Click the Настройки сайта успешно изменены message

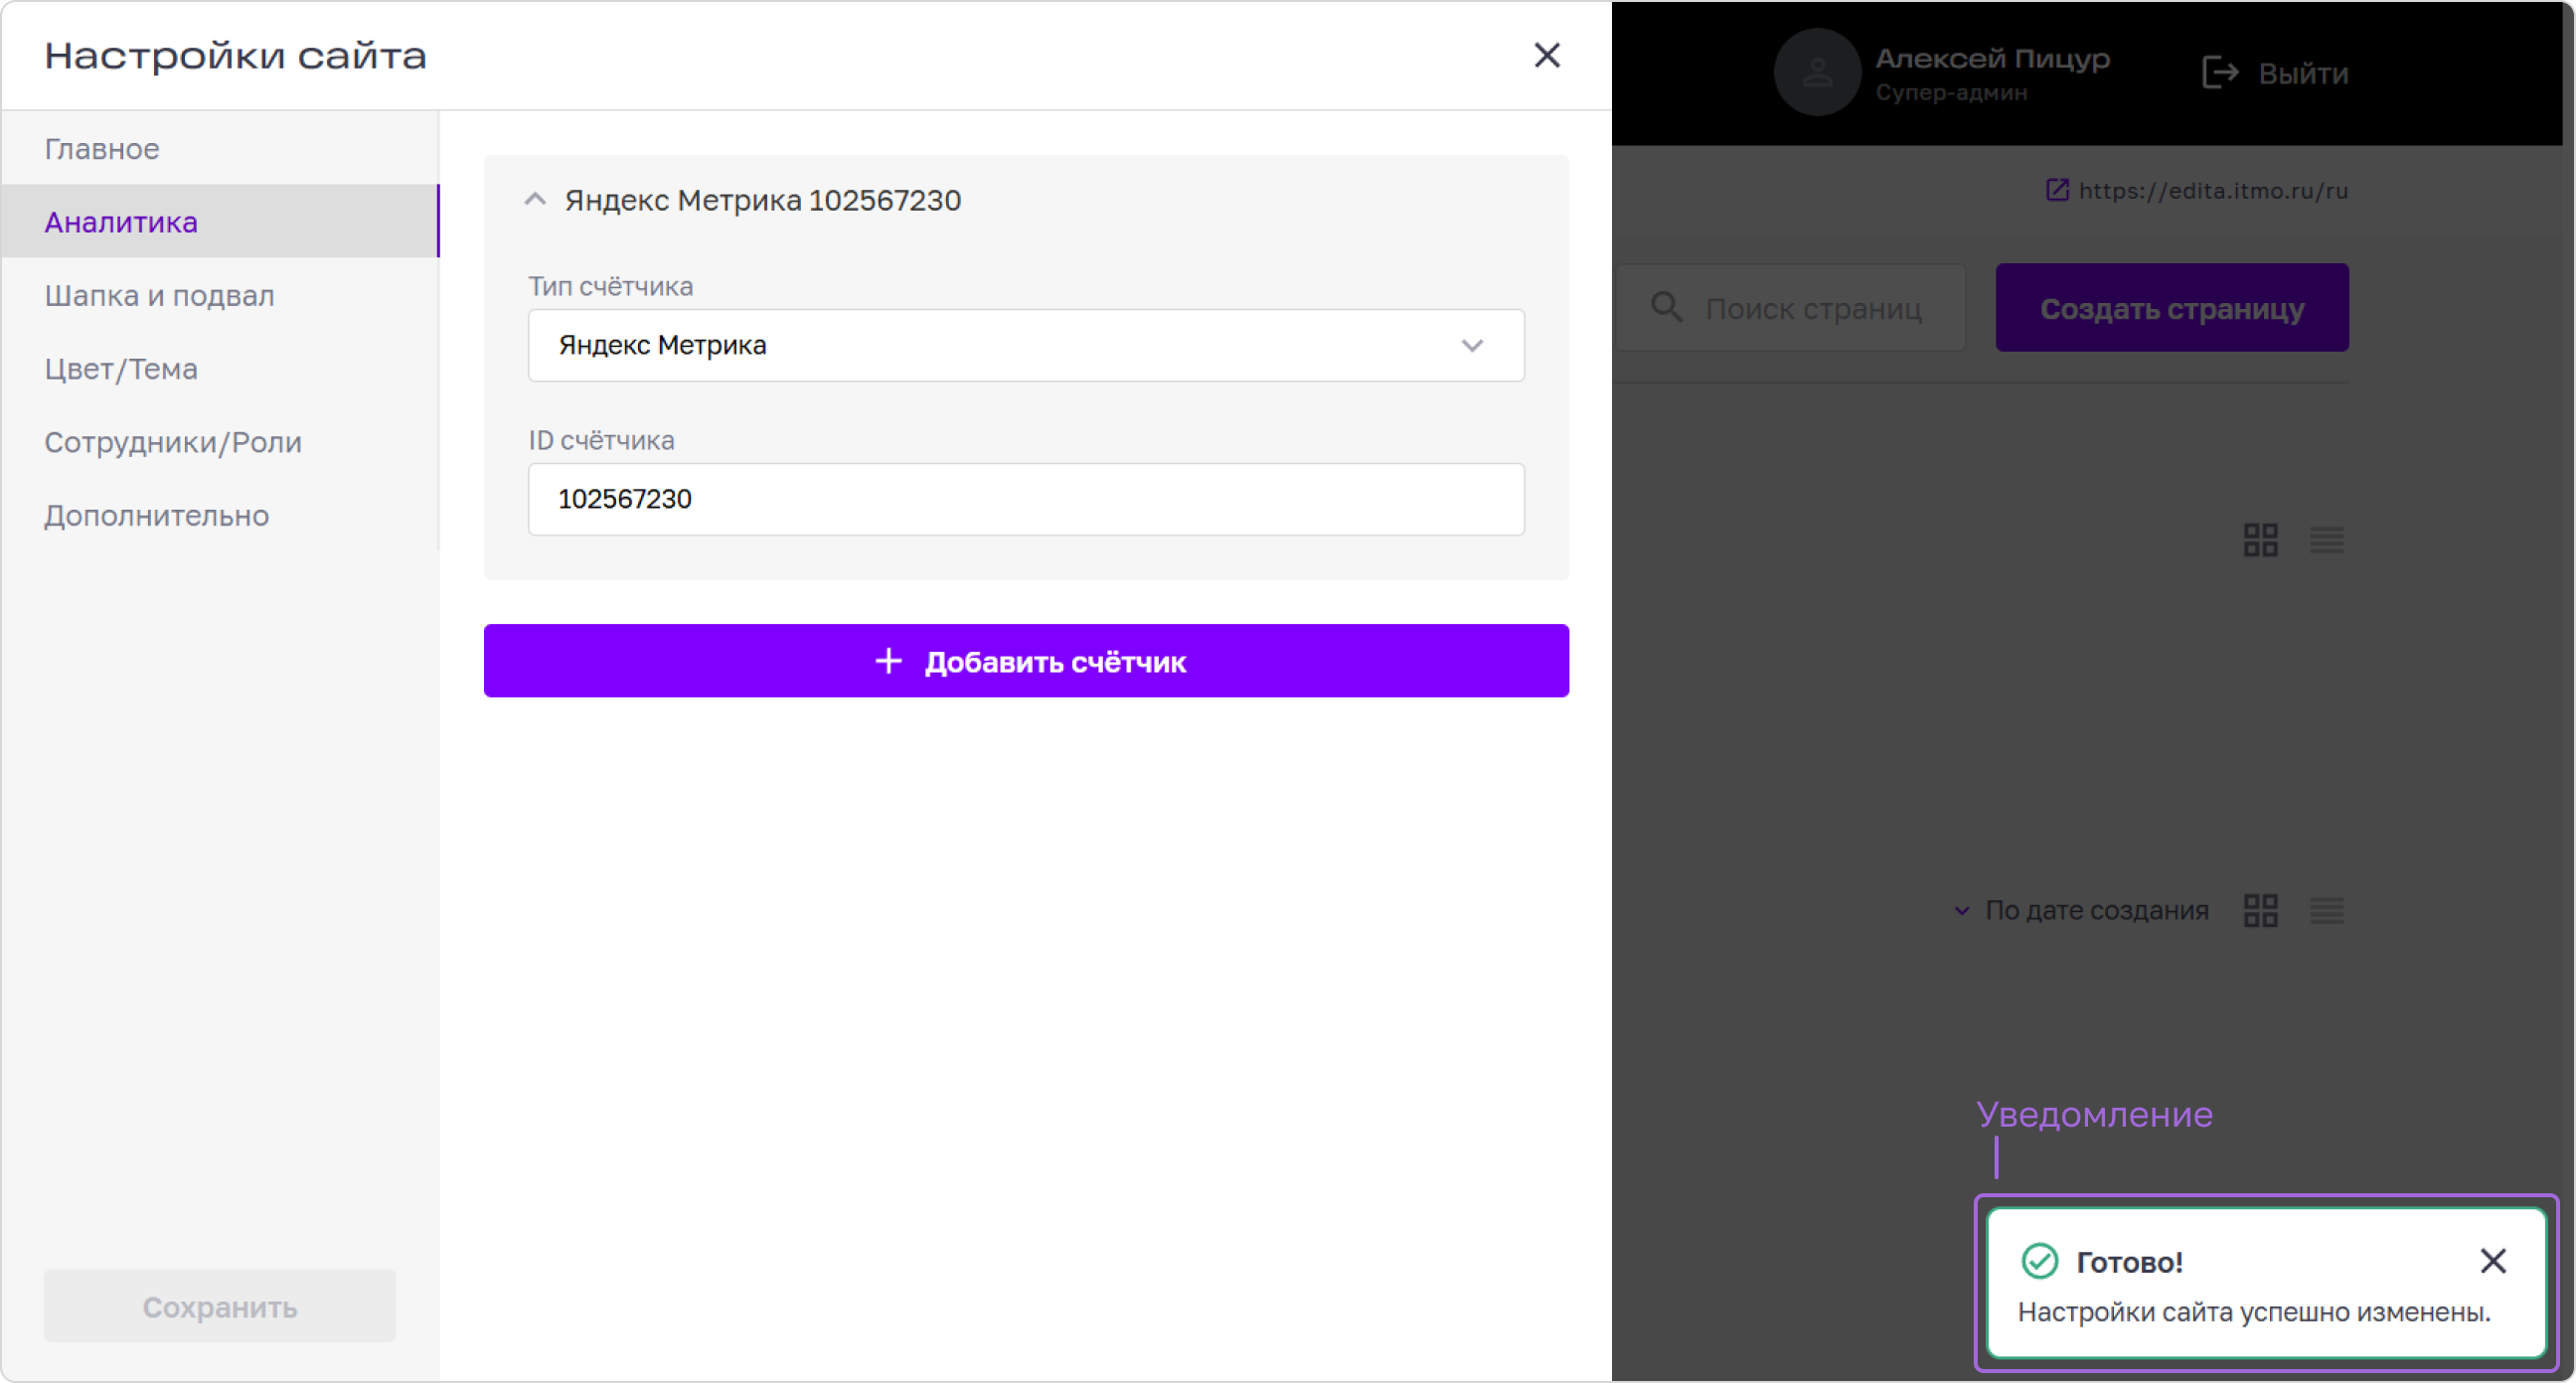point(2254,1311)
